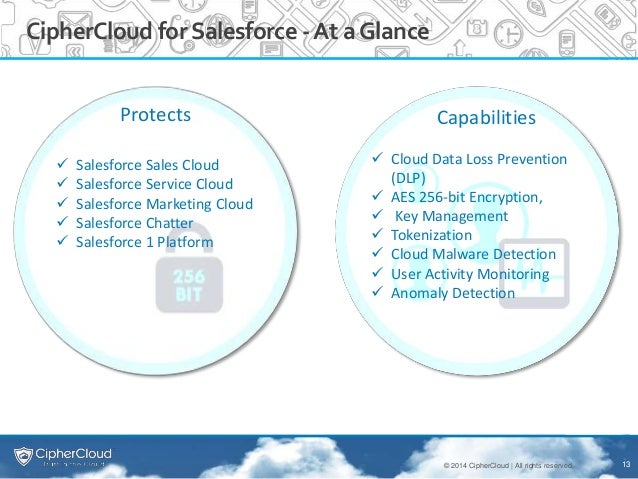The image size is (638, 479).
Task: Select the slide title 'CipherCloud for Salesforce - At a Glance'
Action: tap(227, 32)
